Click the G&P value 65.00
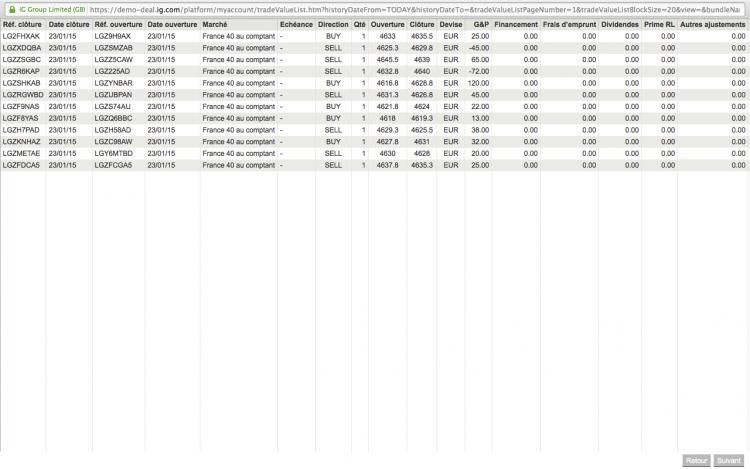The image size is (750, 469). 480,60
